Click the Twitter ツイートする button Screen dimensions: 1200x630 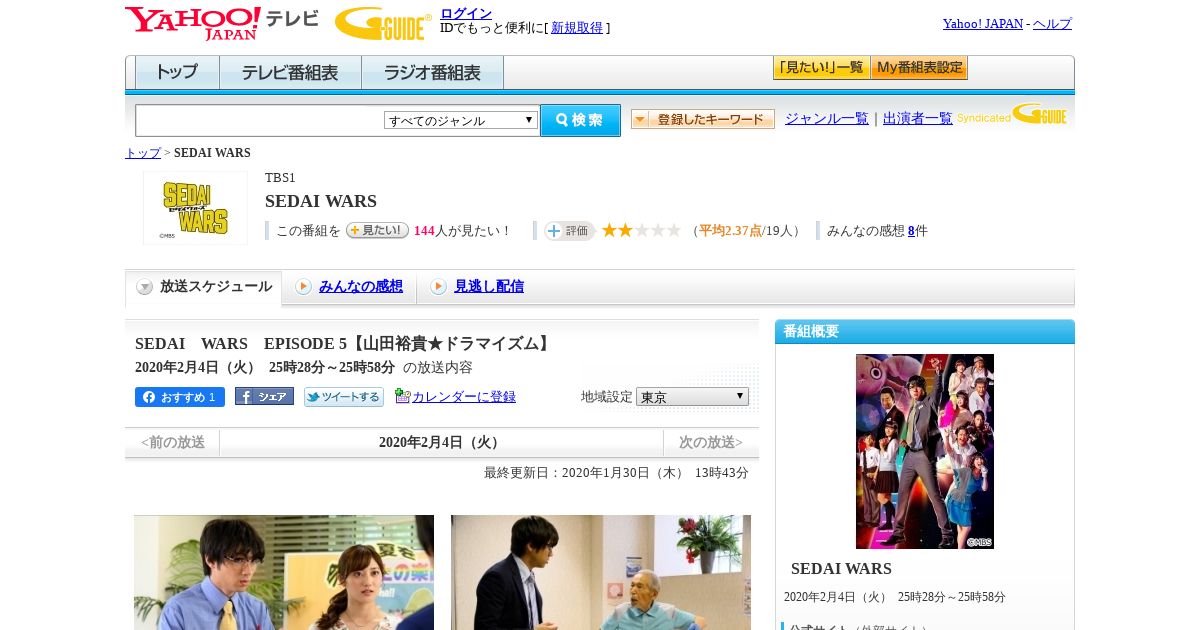344,397
